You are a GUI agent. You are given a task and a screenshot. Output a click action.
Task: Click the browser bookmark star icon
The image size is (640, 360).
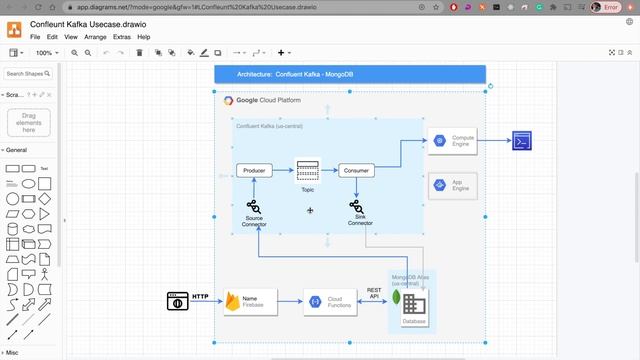point(436,7)
